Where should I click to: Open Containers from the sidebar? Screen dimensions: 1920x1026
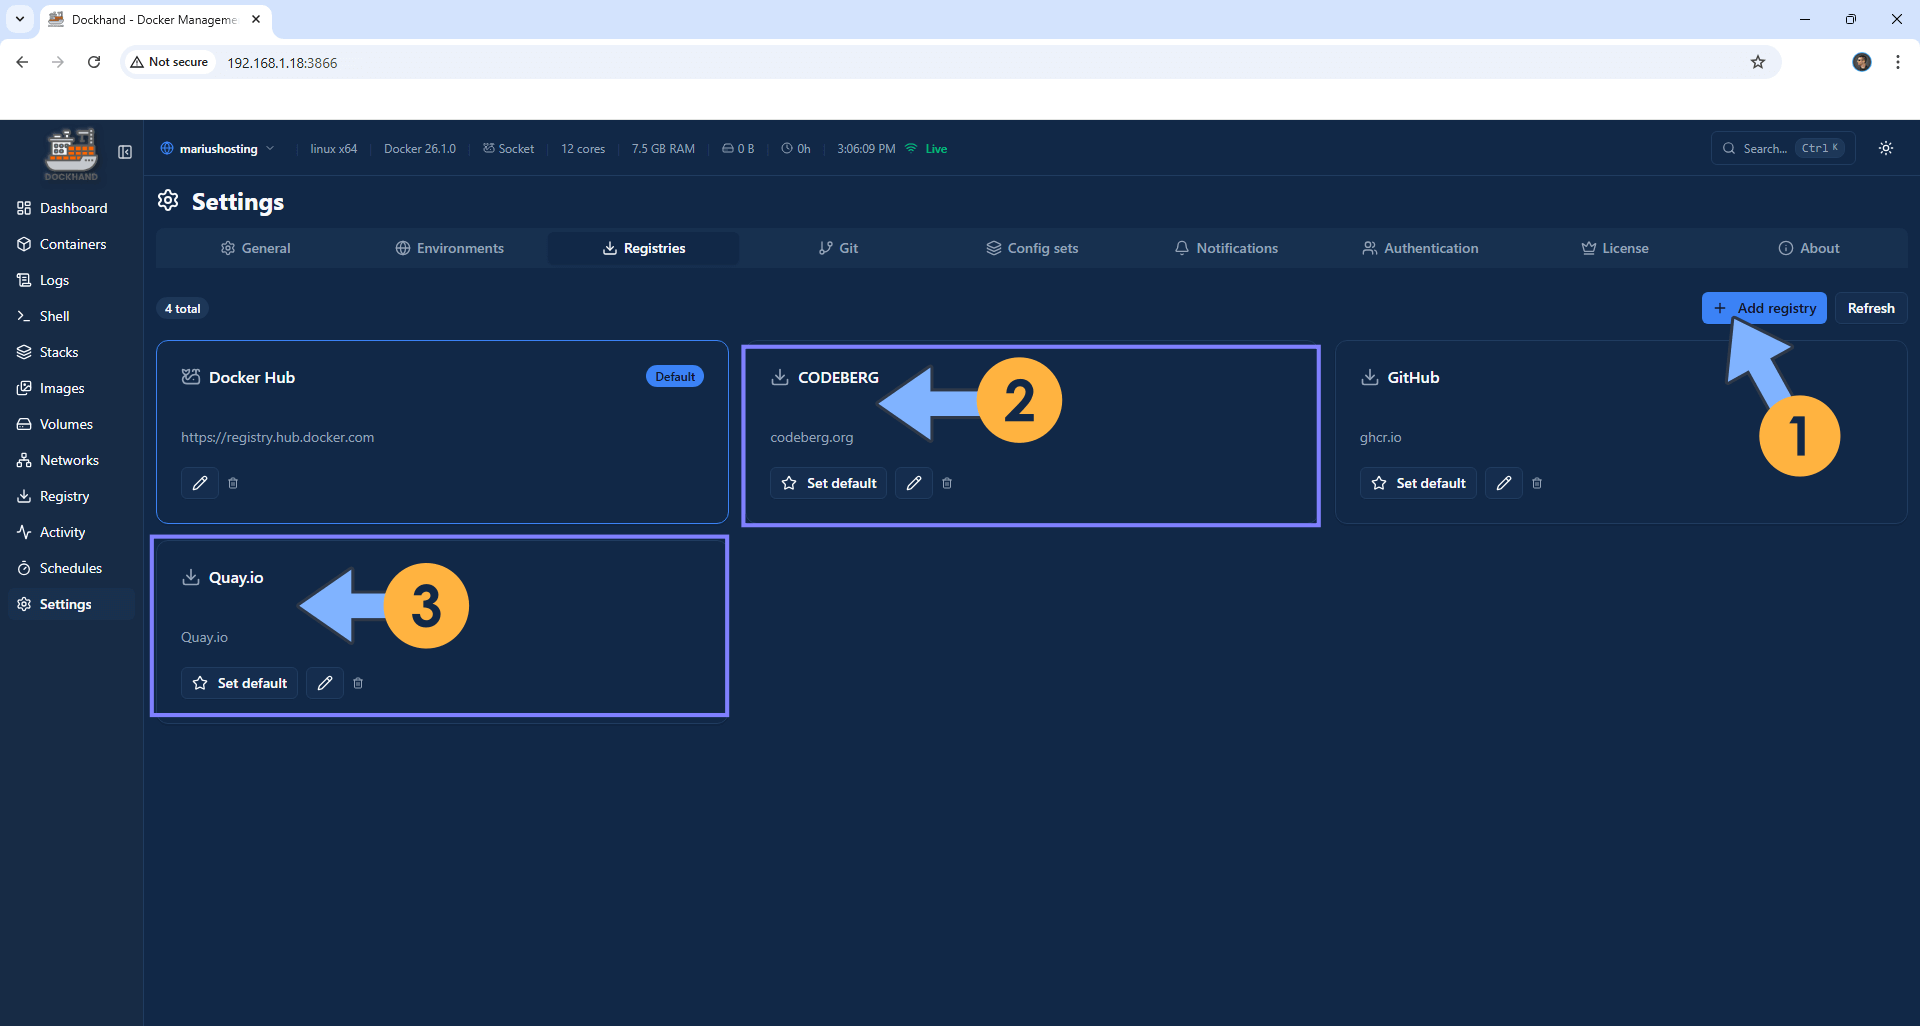[72, 243]
